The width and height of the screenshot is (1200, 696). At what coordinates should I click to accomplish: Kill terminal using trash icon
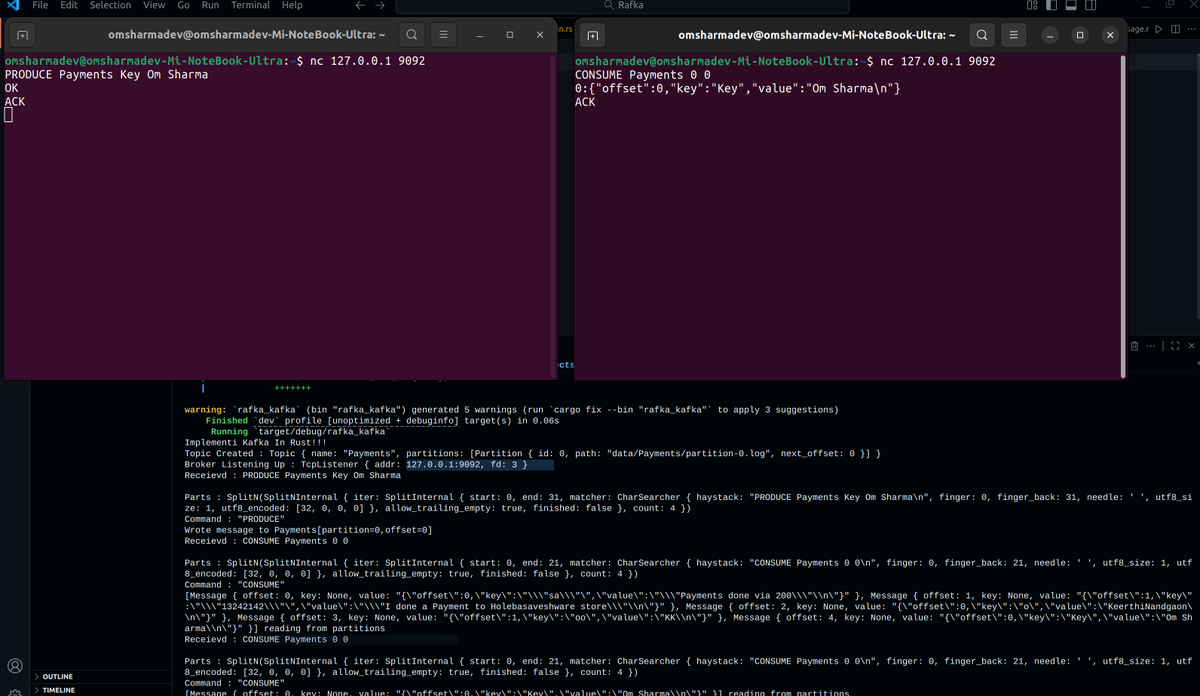tap(1134, 346)
